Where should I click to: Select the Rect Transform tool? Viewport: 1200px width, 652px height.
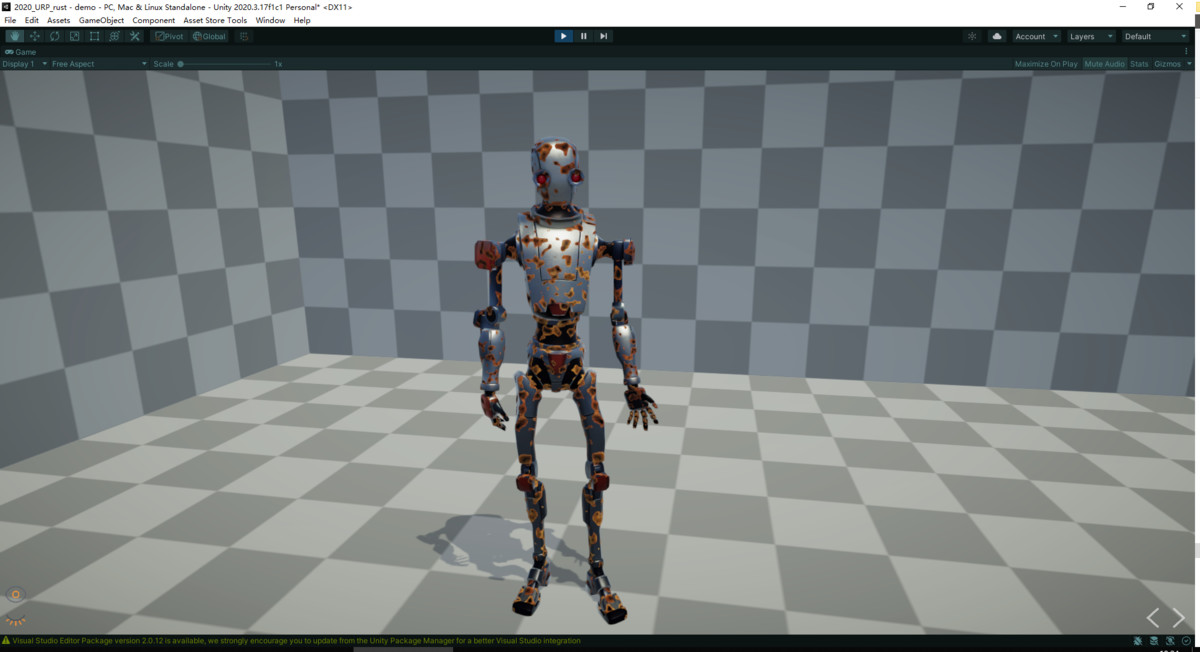click(94, 35)
